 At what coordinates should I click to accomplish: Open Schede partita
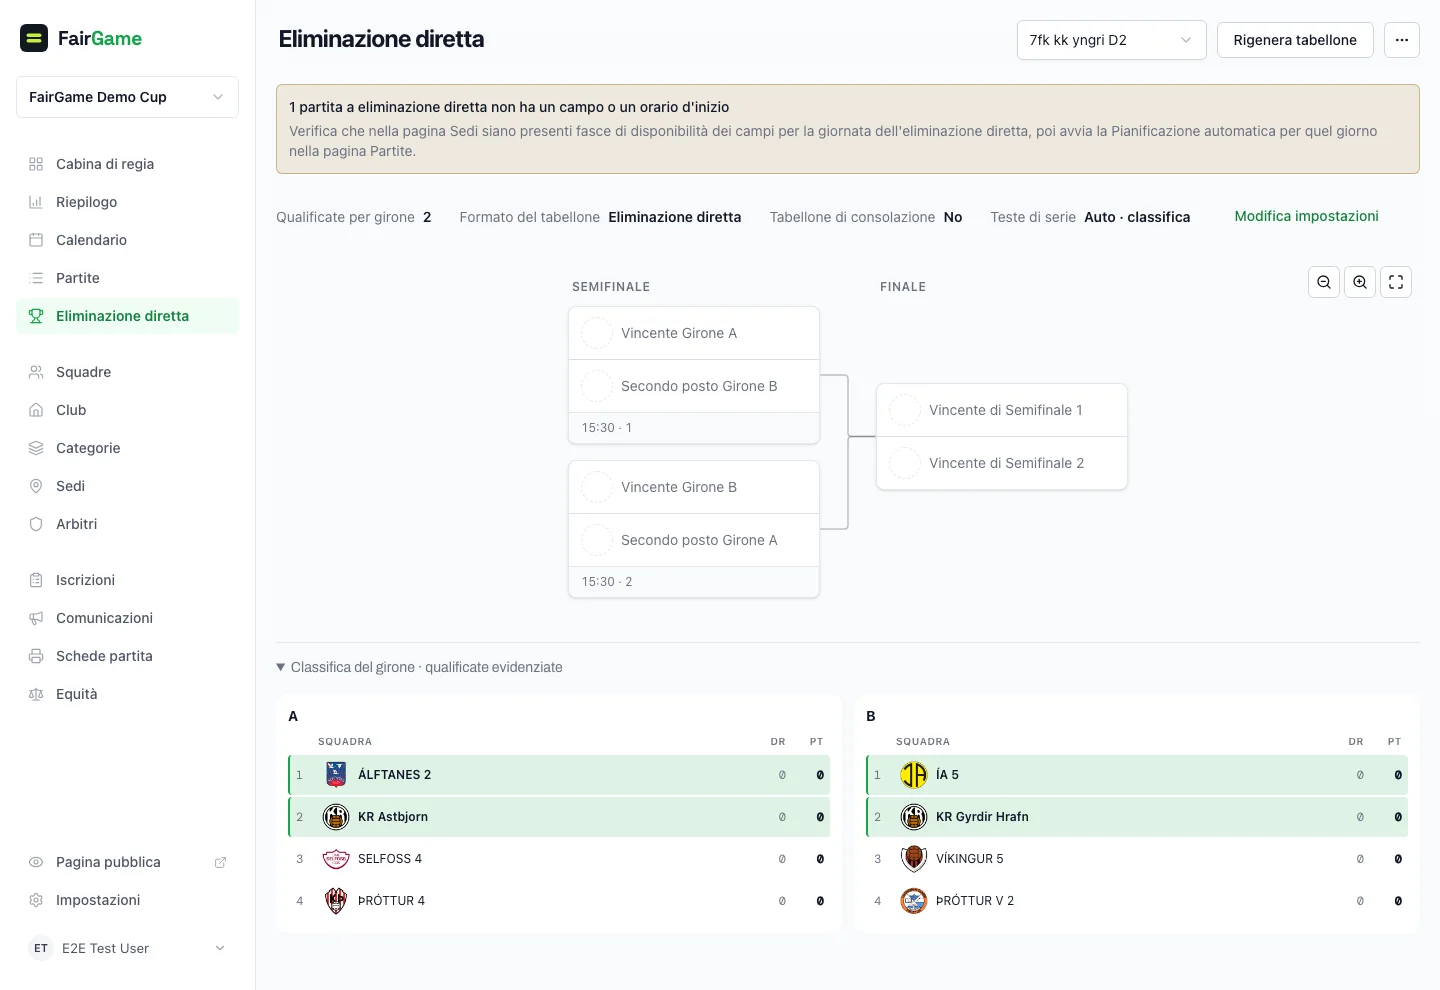pyautogui.click(x=127, y=656)
